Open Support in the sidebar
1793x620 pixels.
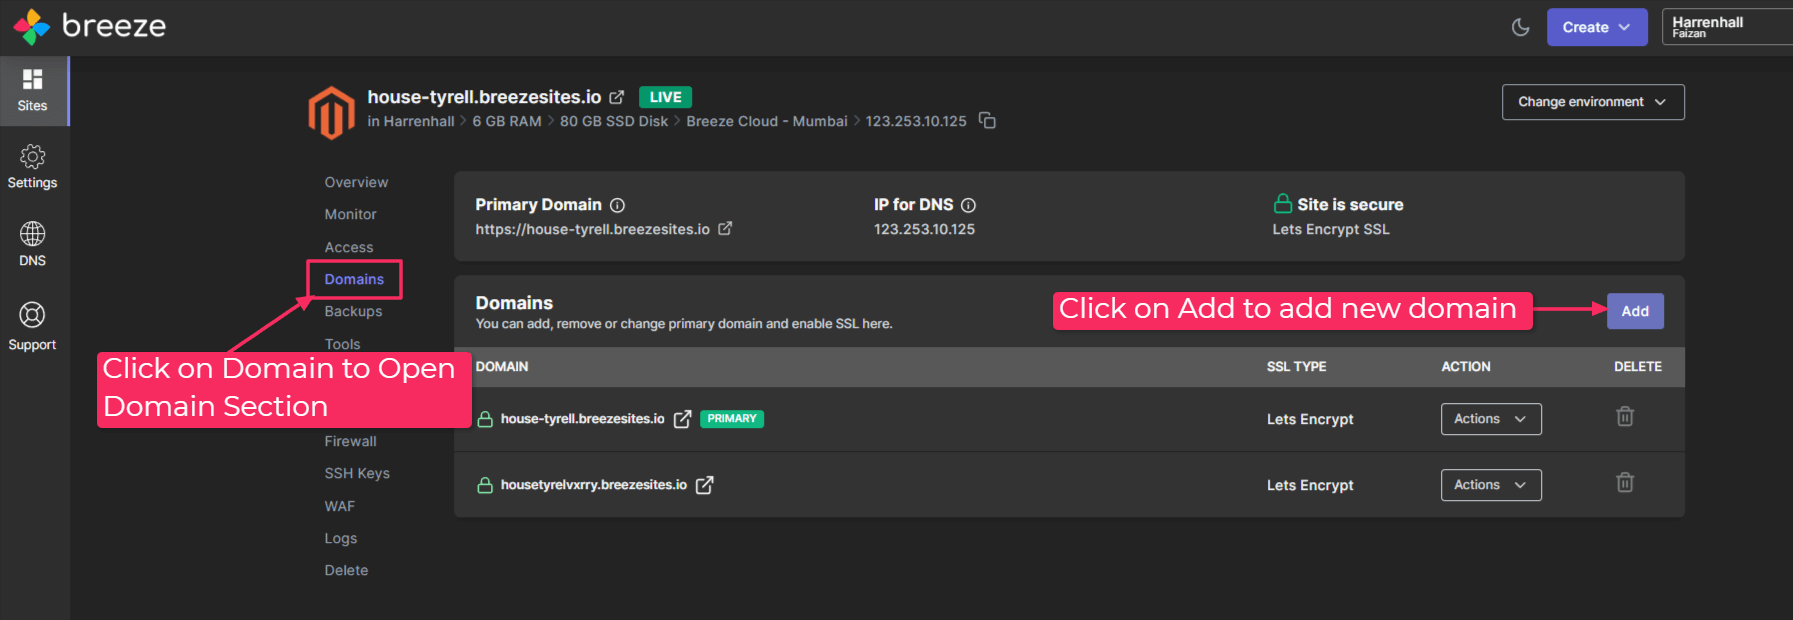(32, 327)
